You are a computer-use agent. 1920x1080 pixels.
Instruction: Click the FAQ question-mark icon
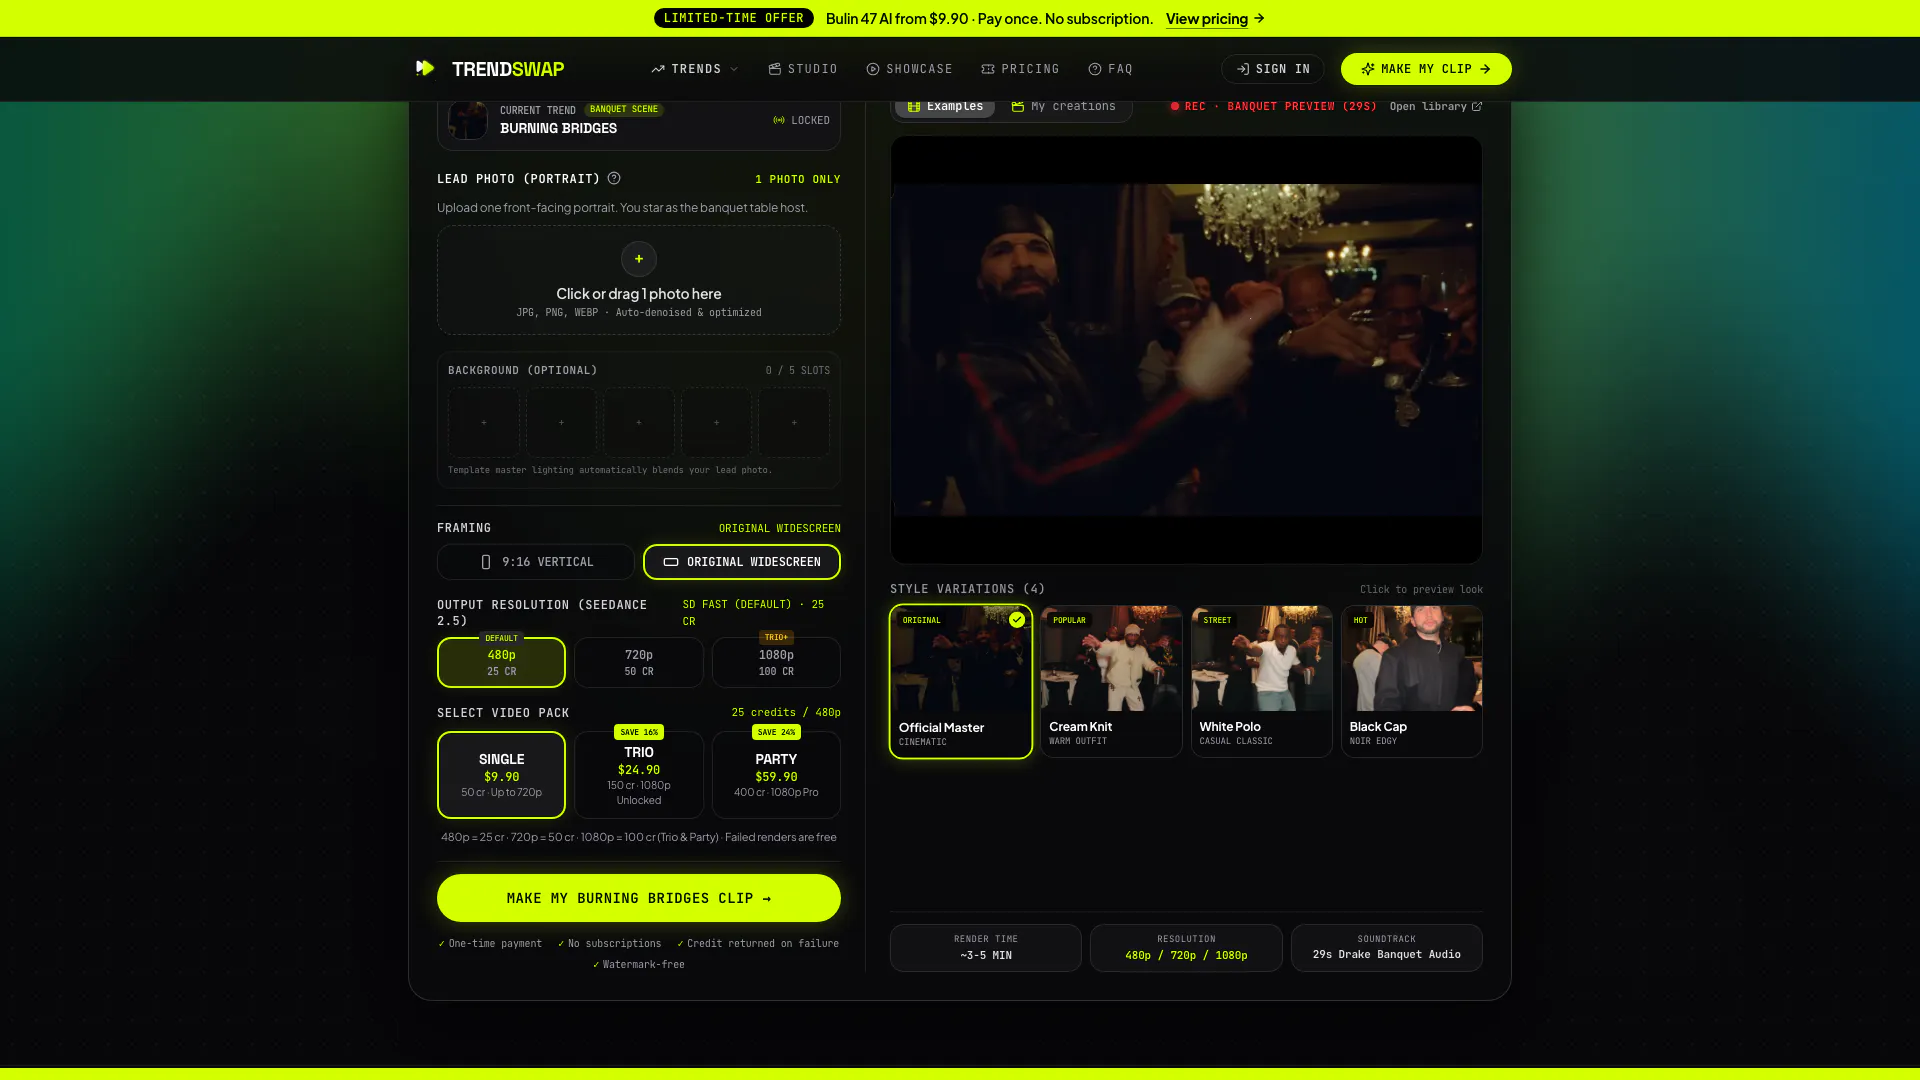pos(1095,69)
